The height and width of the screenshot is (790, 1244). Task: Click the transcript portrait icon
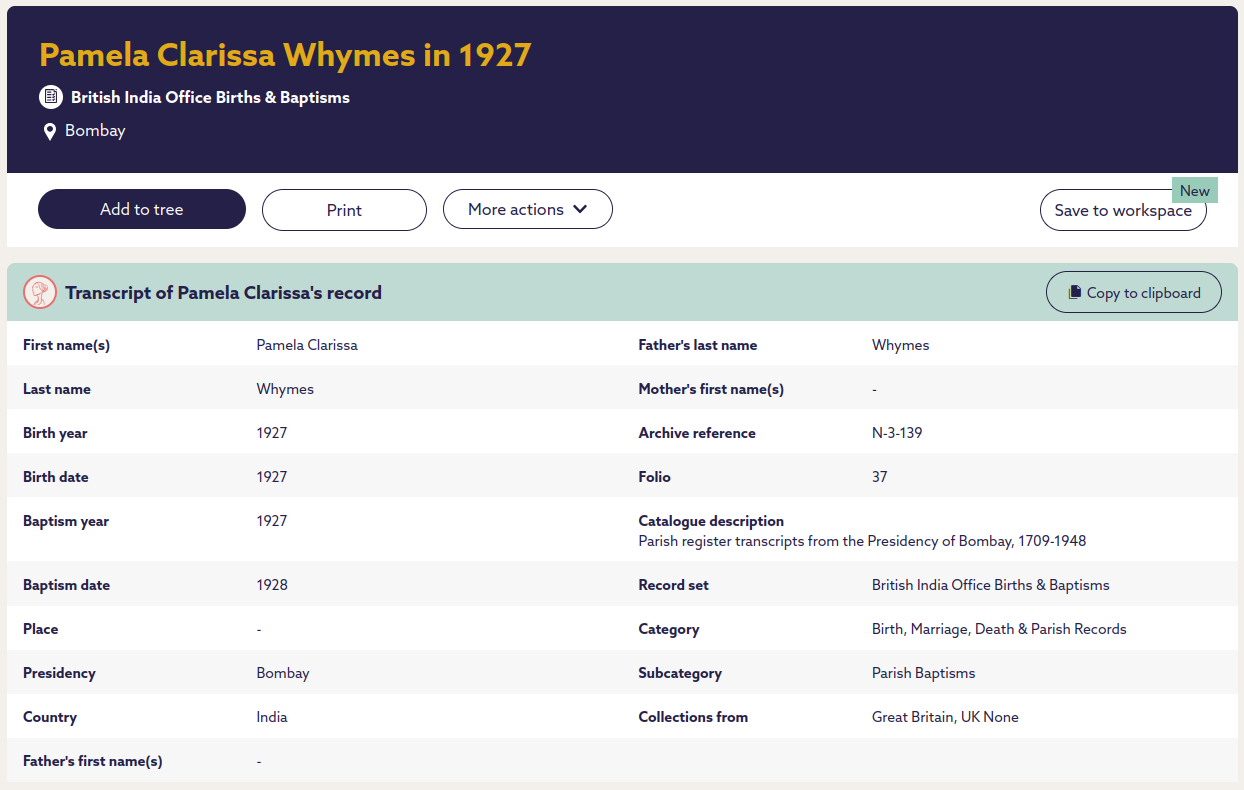tap(40, 292)
